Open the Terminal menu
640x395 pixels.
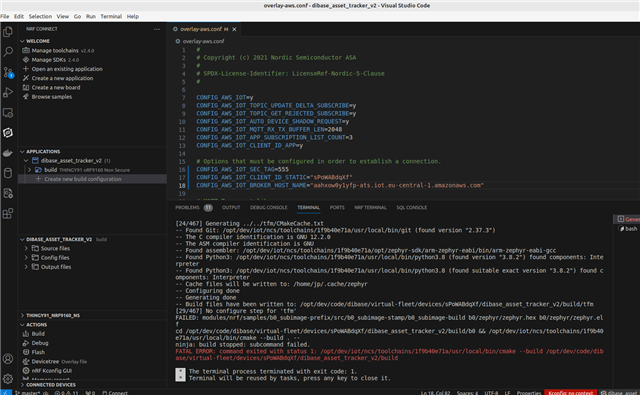(x=111, y=16)
